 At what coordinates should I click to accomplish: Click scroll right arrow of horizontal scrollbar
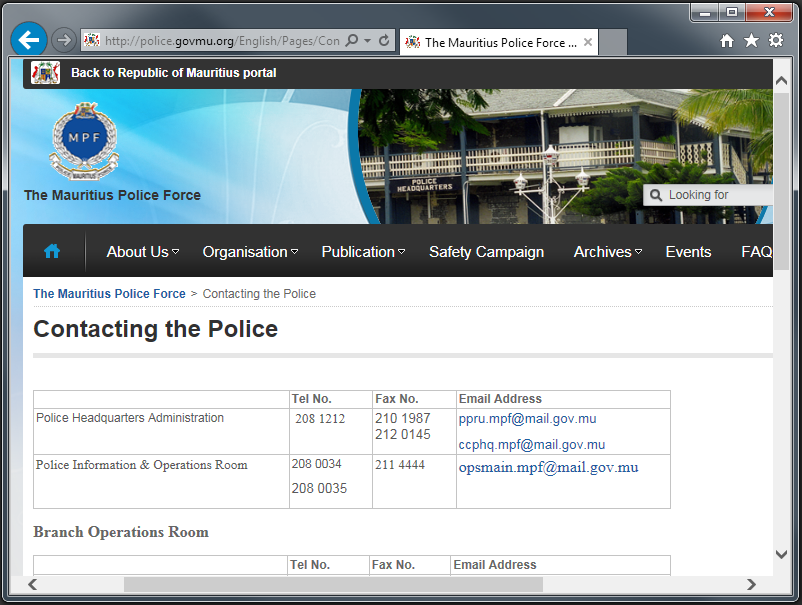tap(751, 584)
